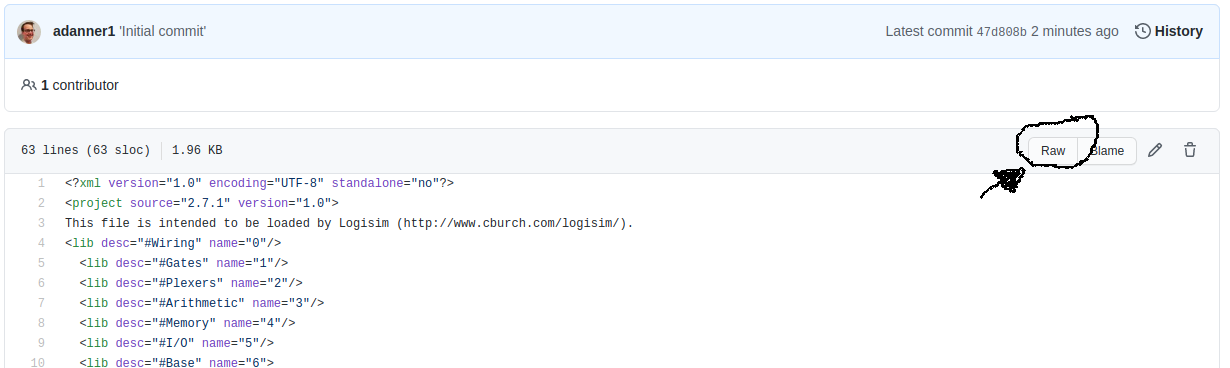Open the Blame view
Viewport: 1230px width, 368px height.
[1107, 151]
